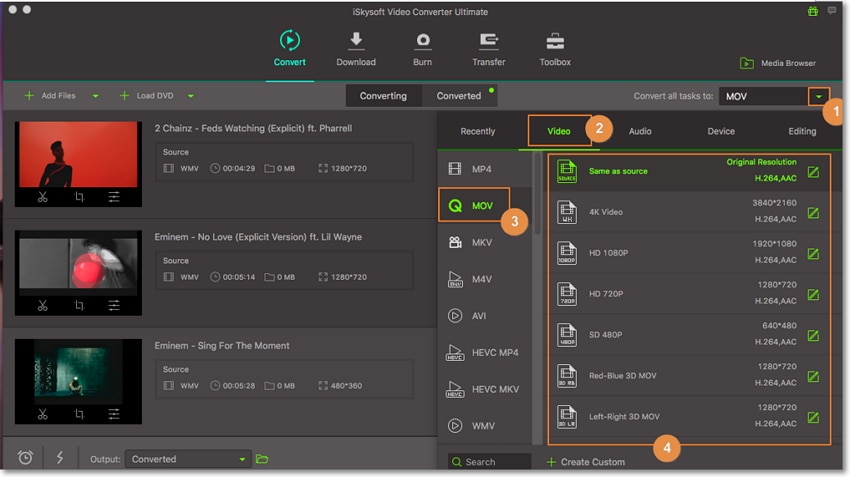850x477 pixels.
Task: Edit the SD 480P preset settings
Action: tap(813, 336)
